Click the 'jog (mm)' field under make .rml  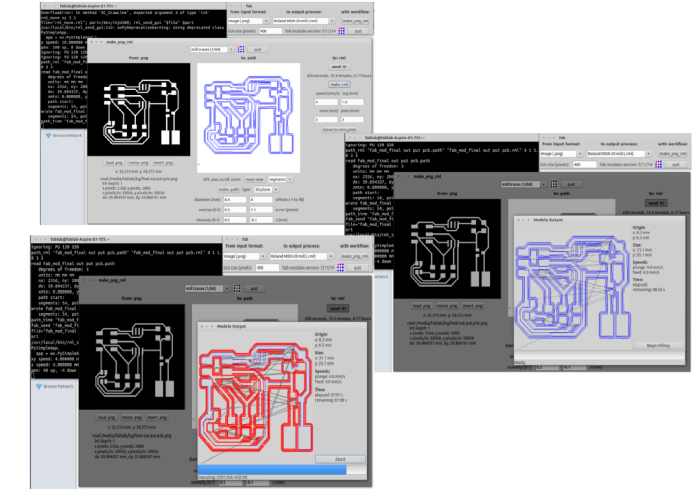pos(352,102)
